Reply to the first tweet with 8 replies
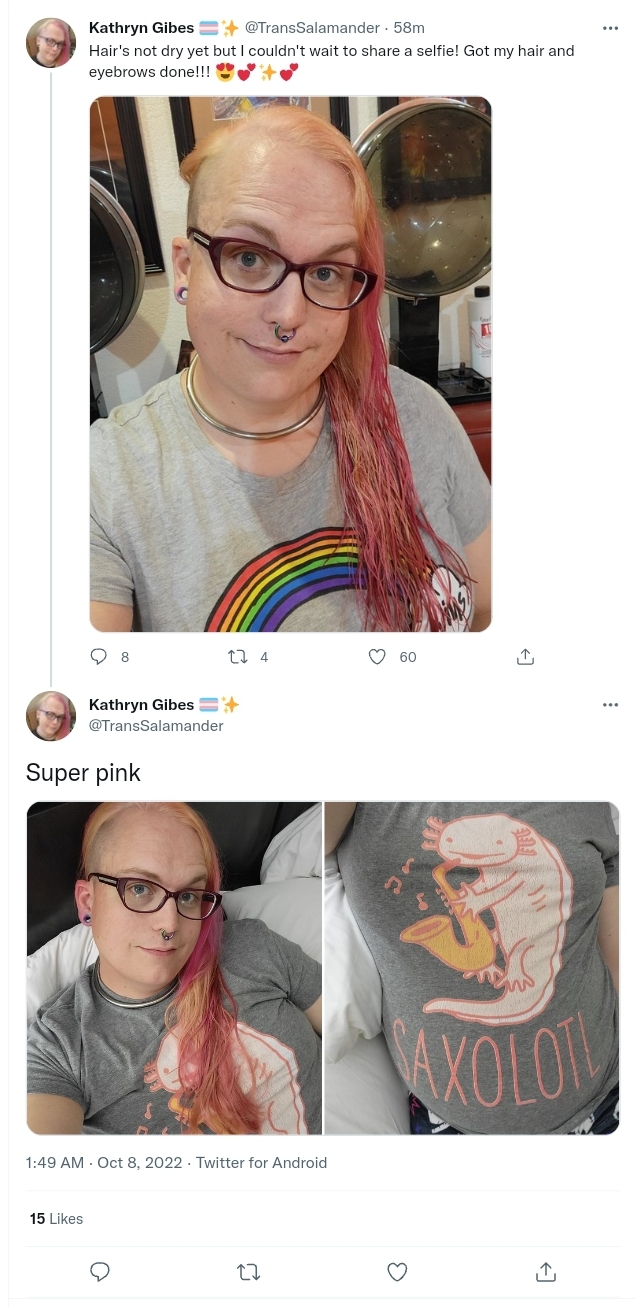The image size is (636, 1308). (x=99, y=657)
